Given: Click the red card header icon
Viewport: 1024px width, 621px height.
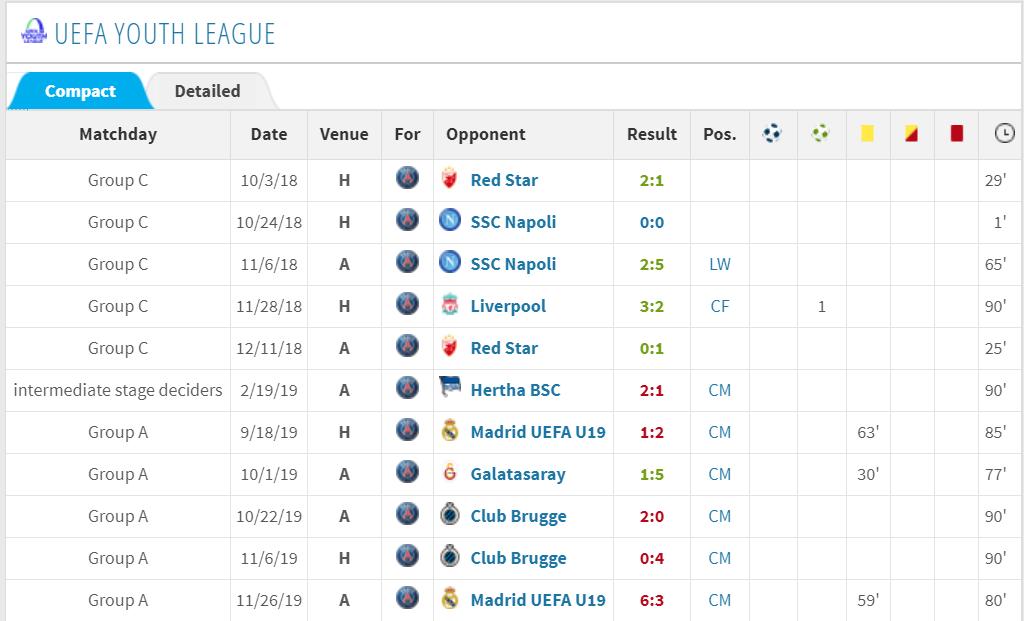Looking at the screenshot, I should pos(956,133).
